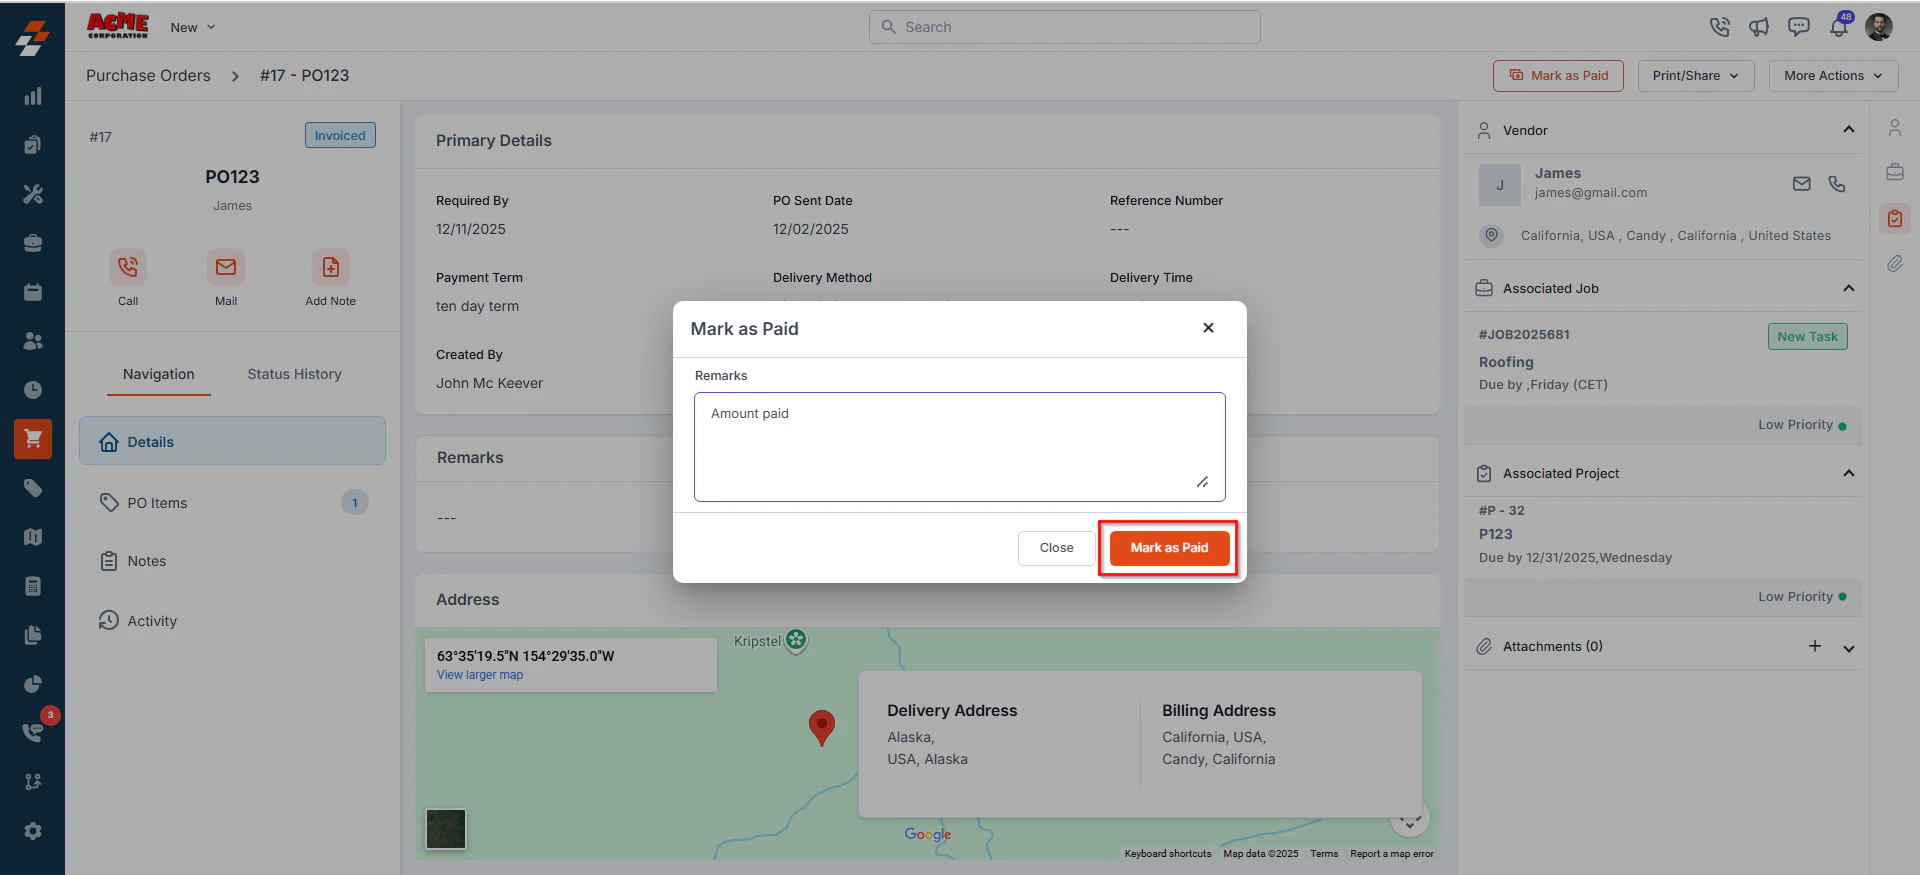Click the right rail briefcase icon
The height and width of the screenshot is (875, 1920).
pos(1895,172)
